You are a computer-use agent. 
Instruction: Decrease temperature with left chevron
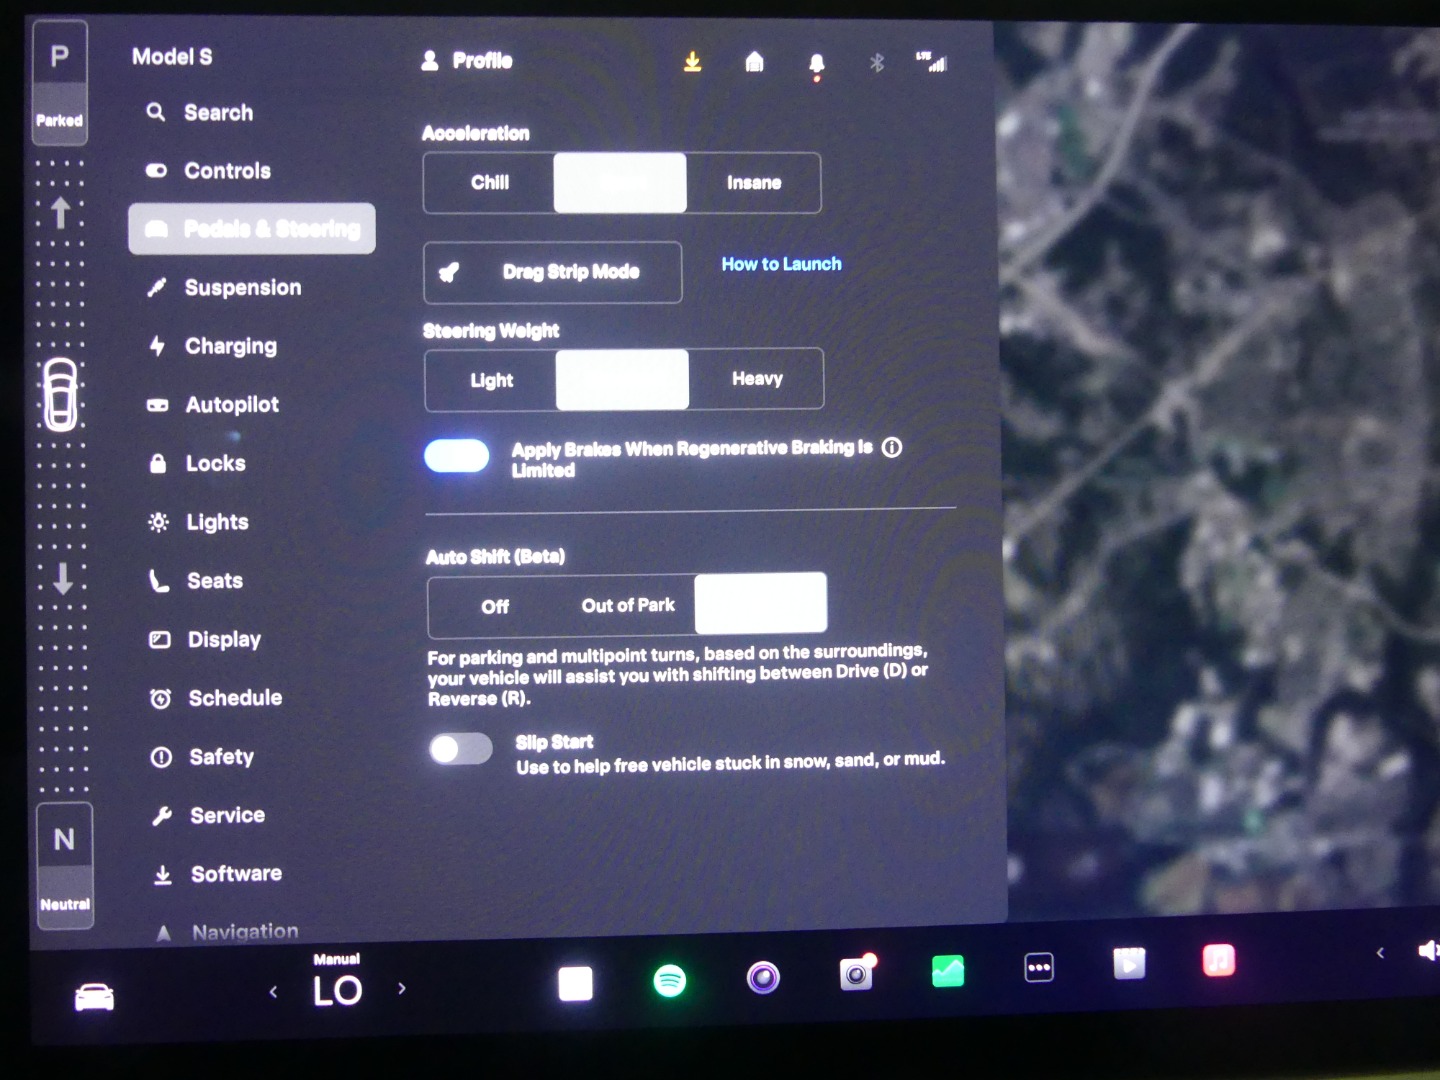click(273, 992)
